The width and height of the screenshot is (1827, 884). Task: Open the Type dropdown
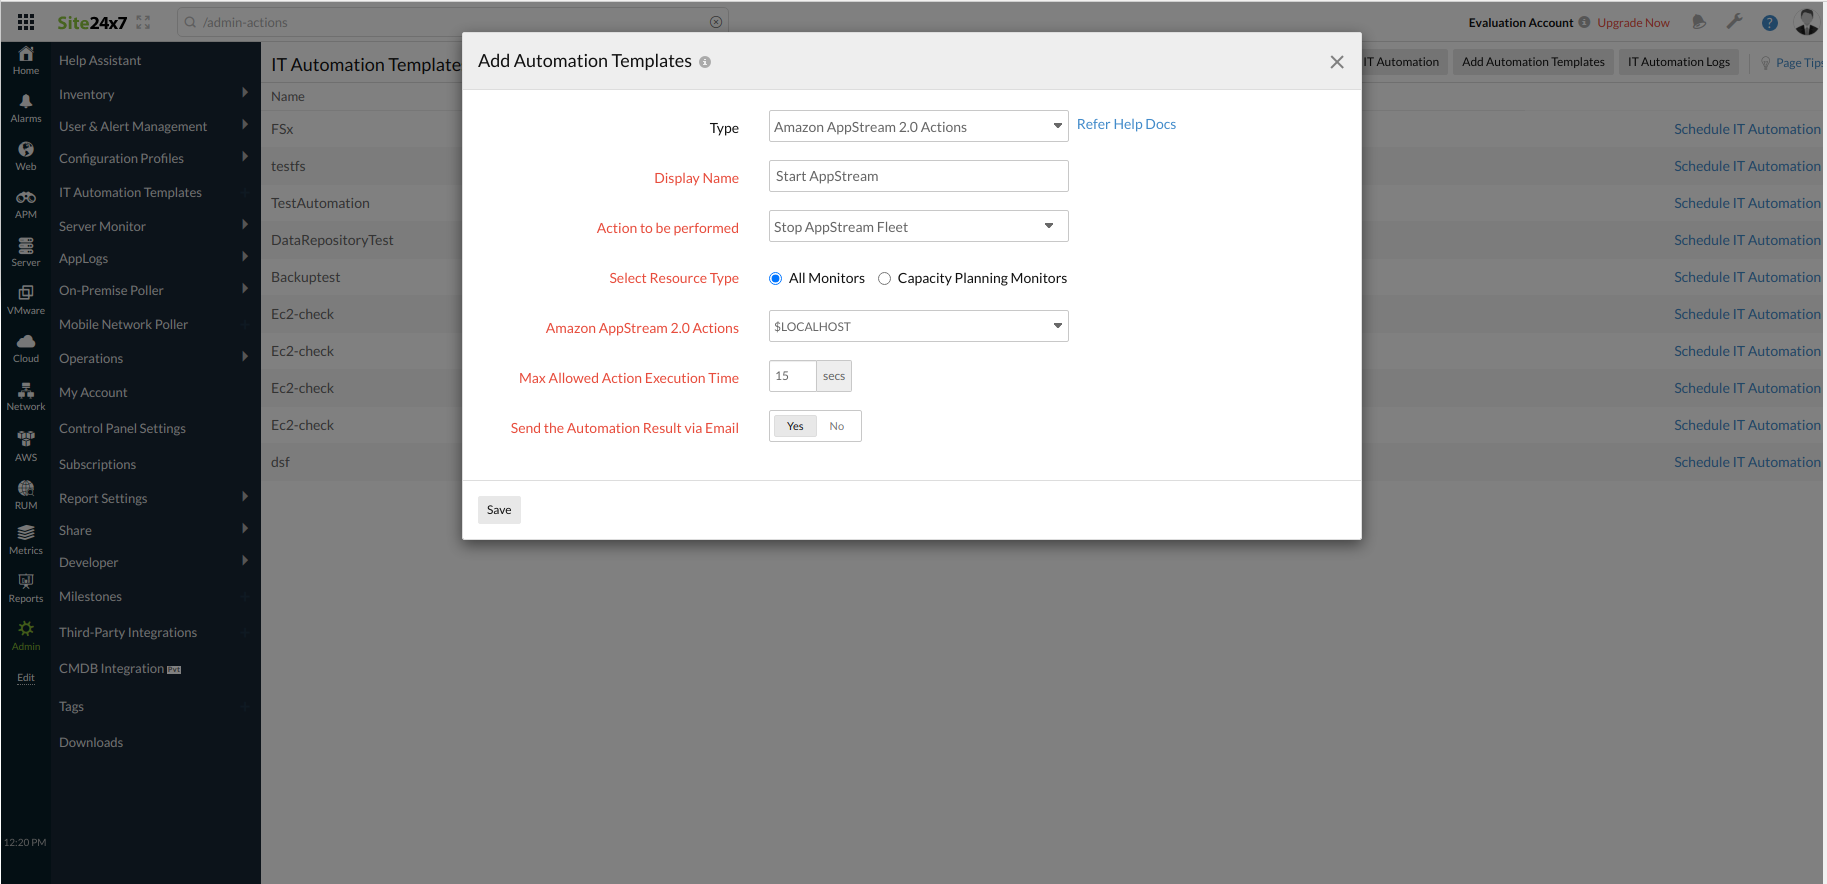click(917, 127)
